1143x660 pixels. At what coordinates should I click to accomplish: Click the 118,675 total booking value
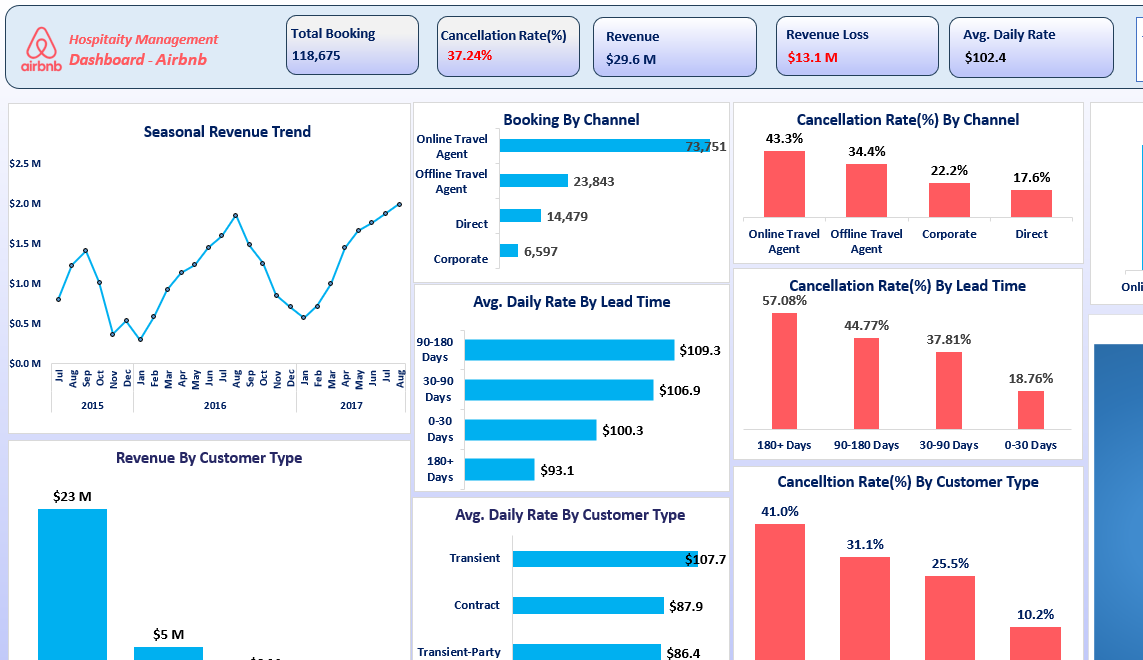[316, 55]
